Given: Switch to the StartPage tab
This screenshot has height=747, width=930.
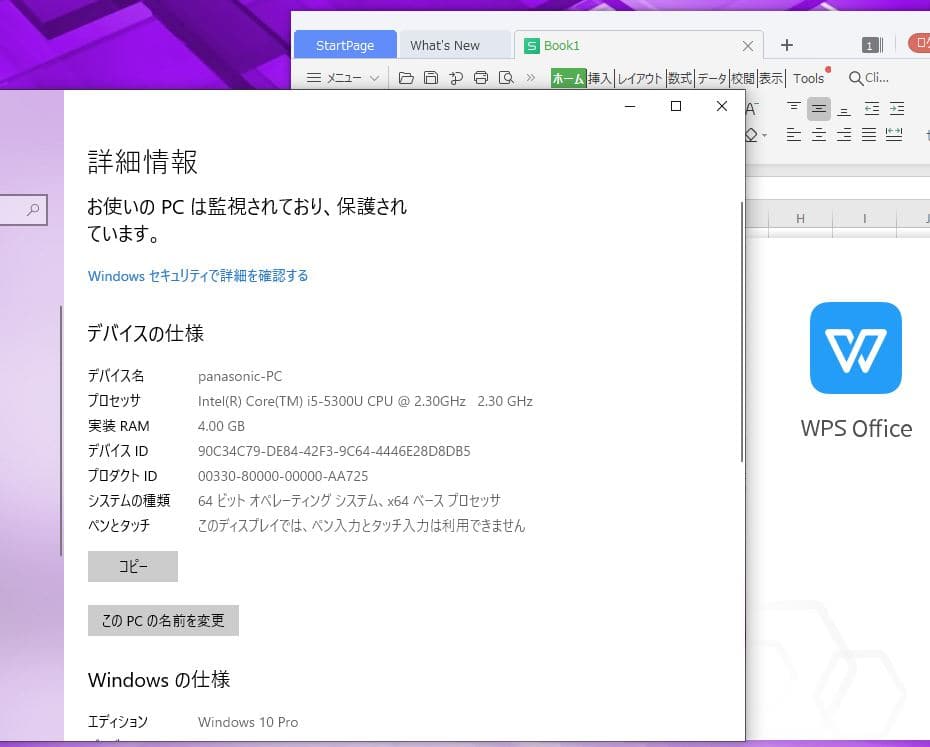Looking at the screenshot, I should coord(345,45).
